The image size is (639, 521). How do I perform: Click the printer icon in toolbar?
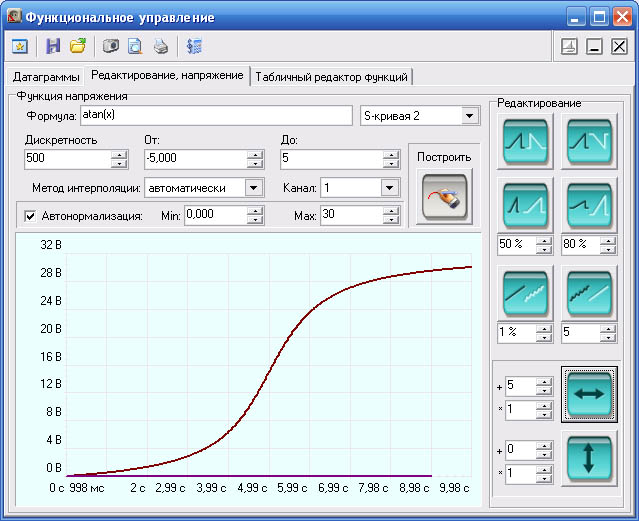161,46
